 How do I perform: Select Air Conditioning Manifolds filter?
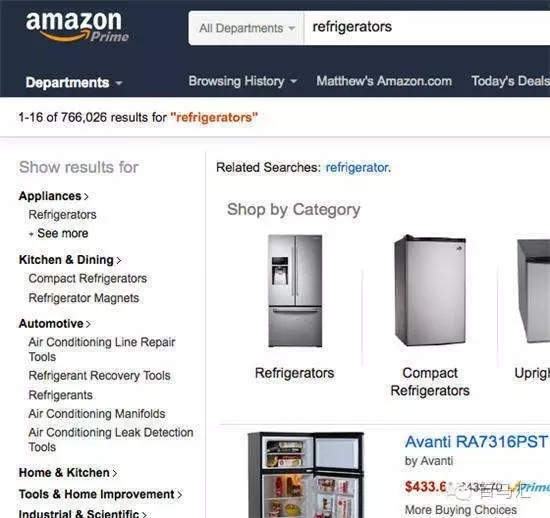pos(97,414)
